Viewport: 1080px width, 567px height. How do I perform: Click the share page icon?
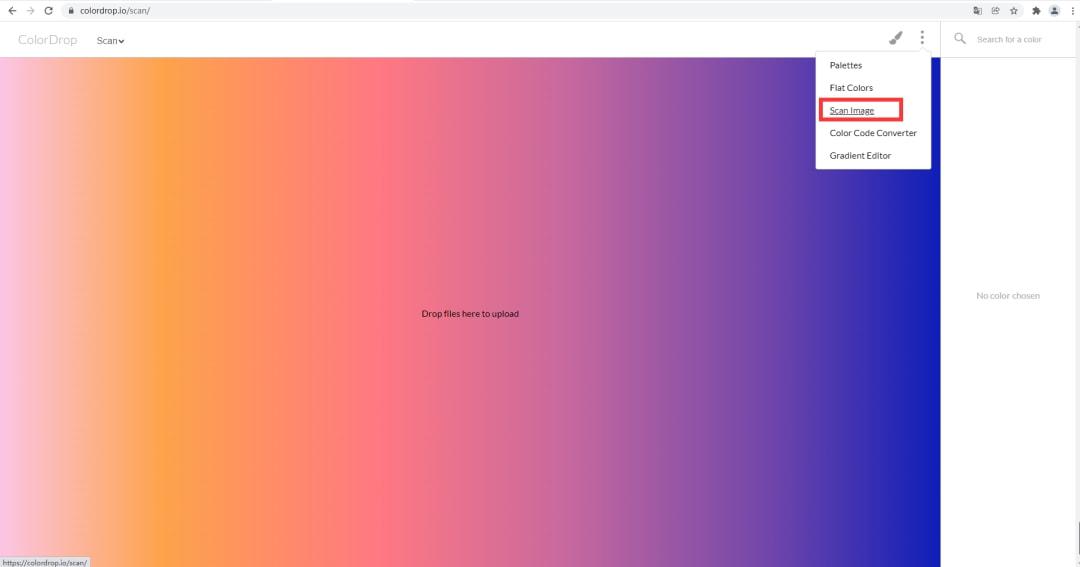pos(996,10)
